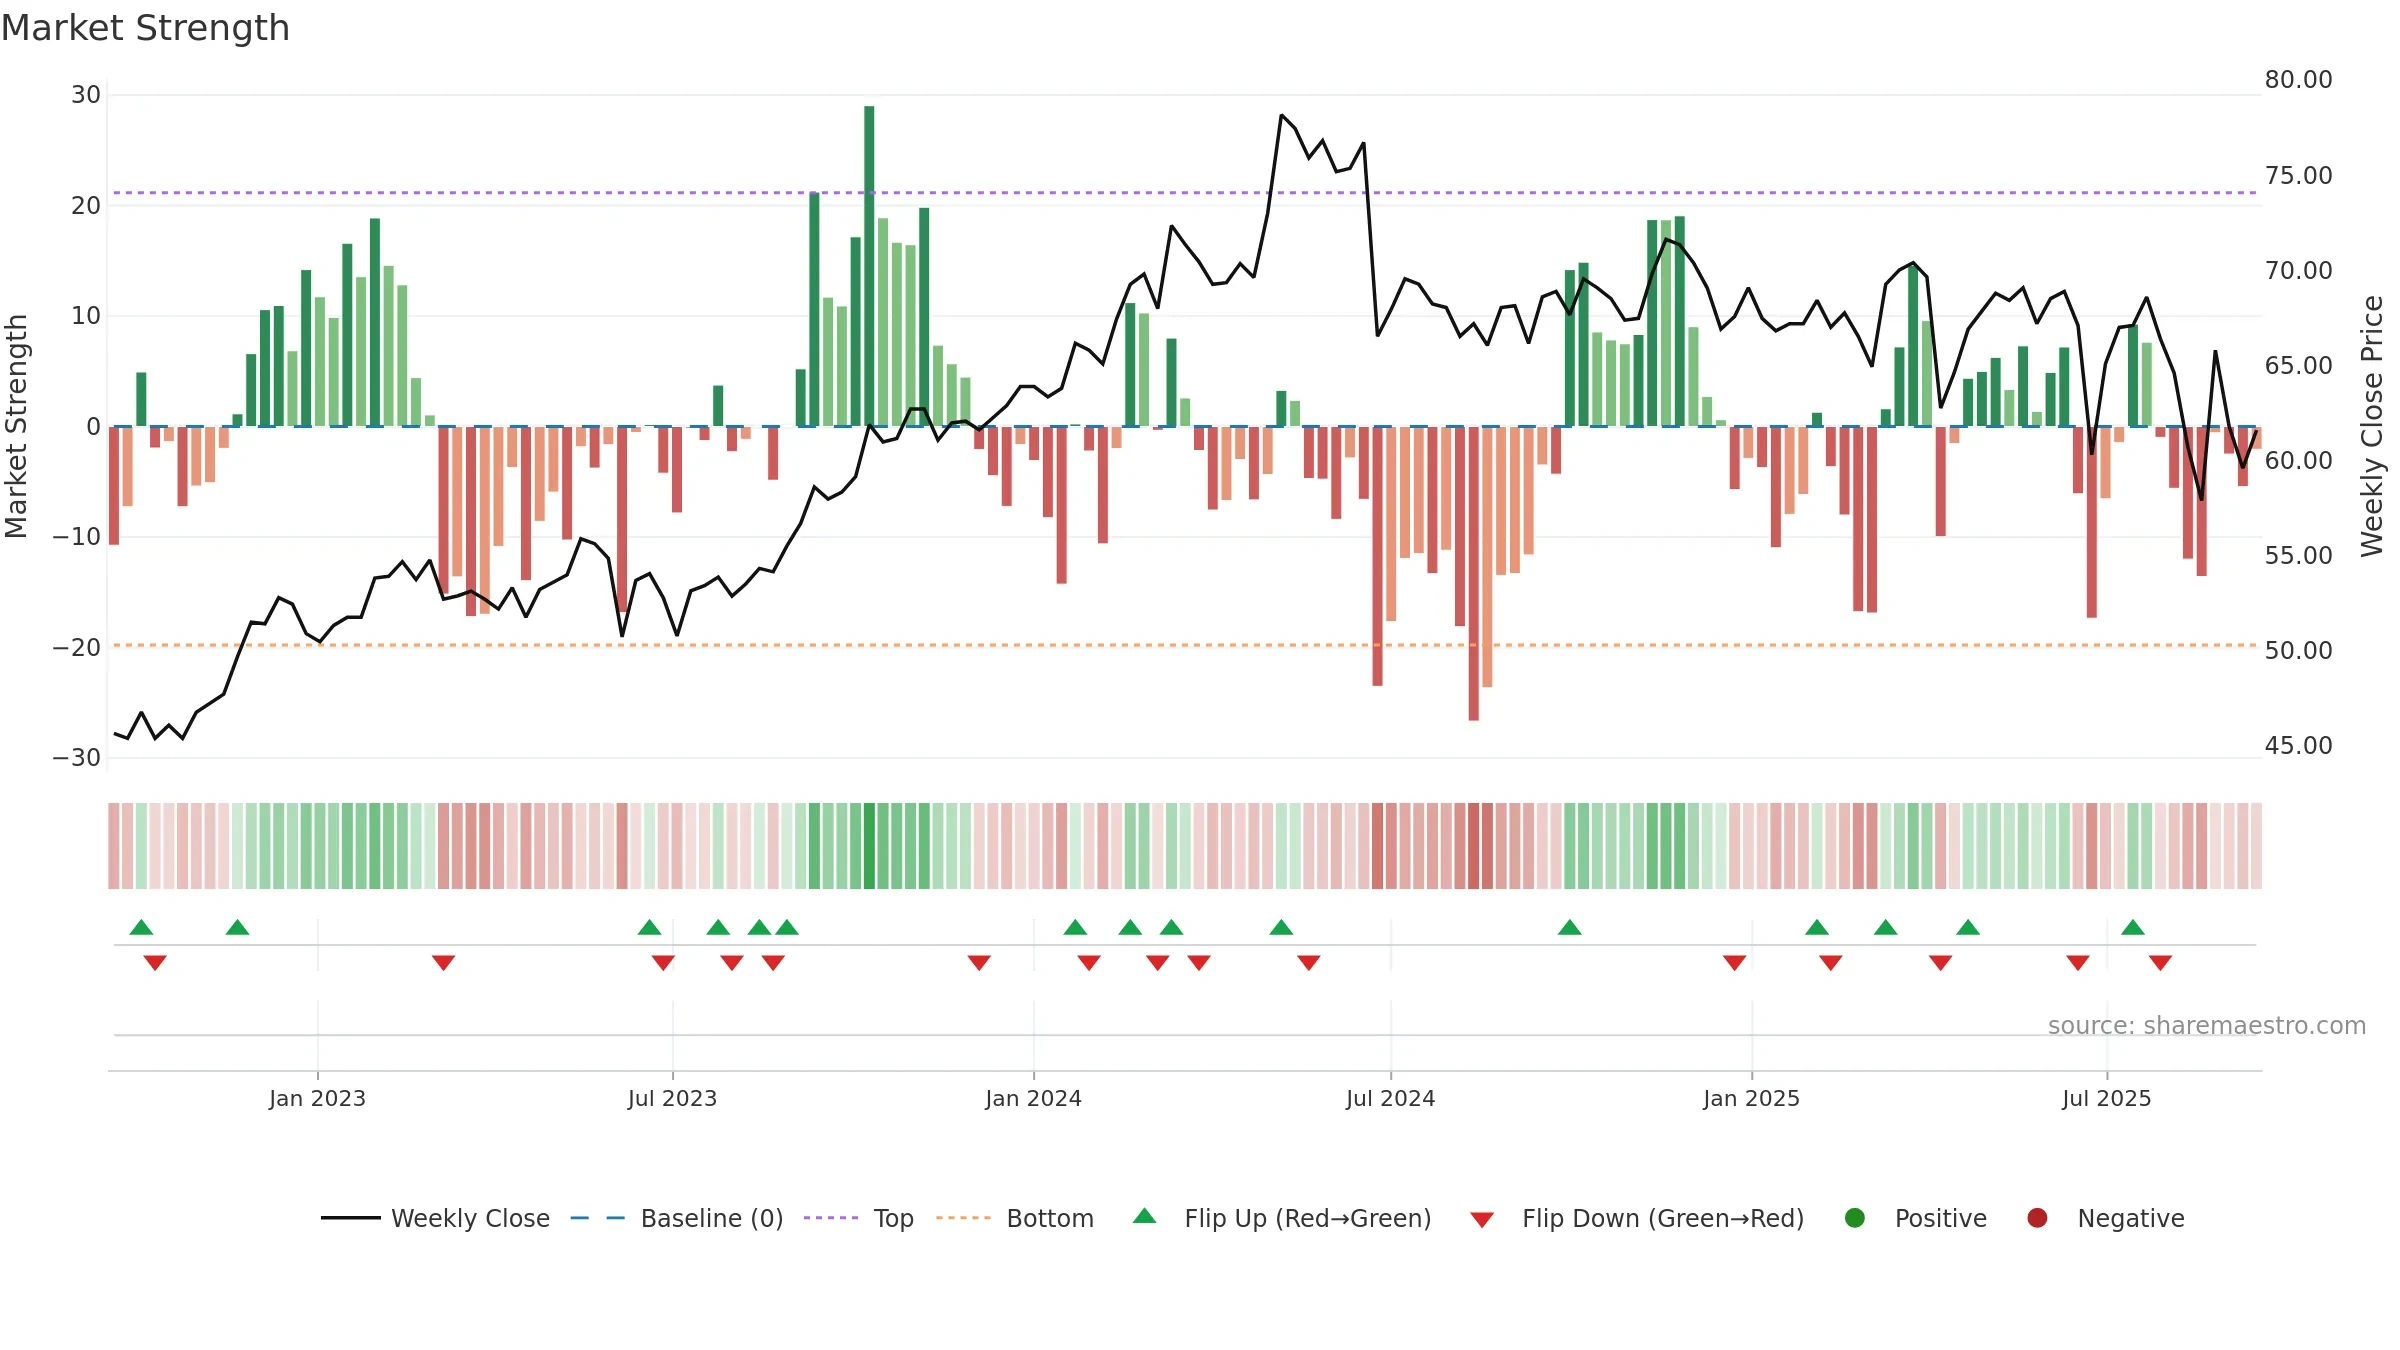This screenshot has width=2400, height=1350.
Task: Click the lone flip-down triangle before Jan 2024
Action: click(979, 962)
